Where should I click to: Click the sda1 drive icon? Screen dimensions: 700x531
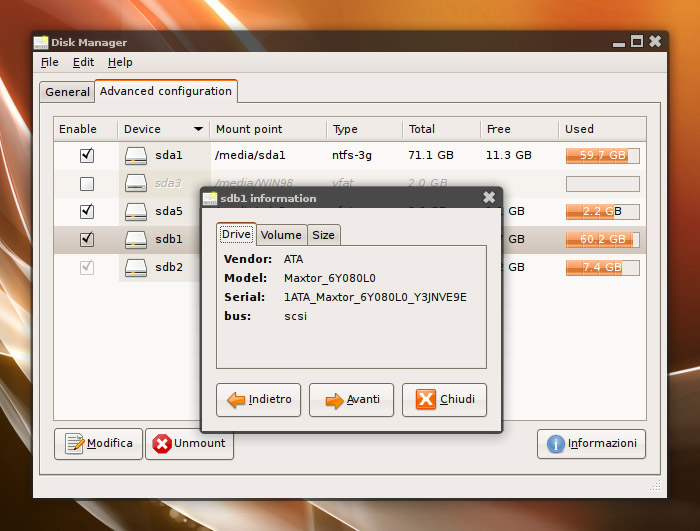[x=136, y=155]
